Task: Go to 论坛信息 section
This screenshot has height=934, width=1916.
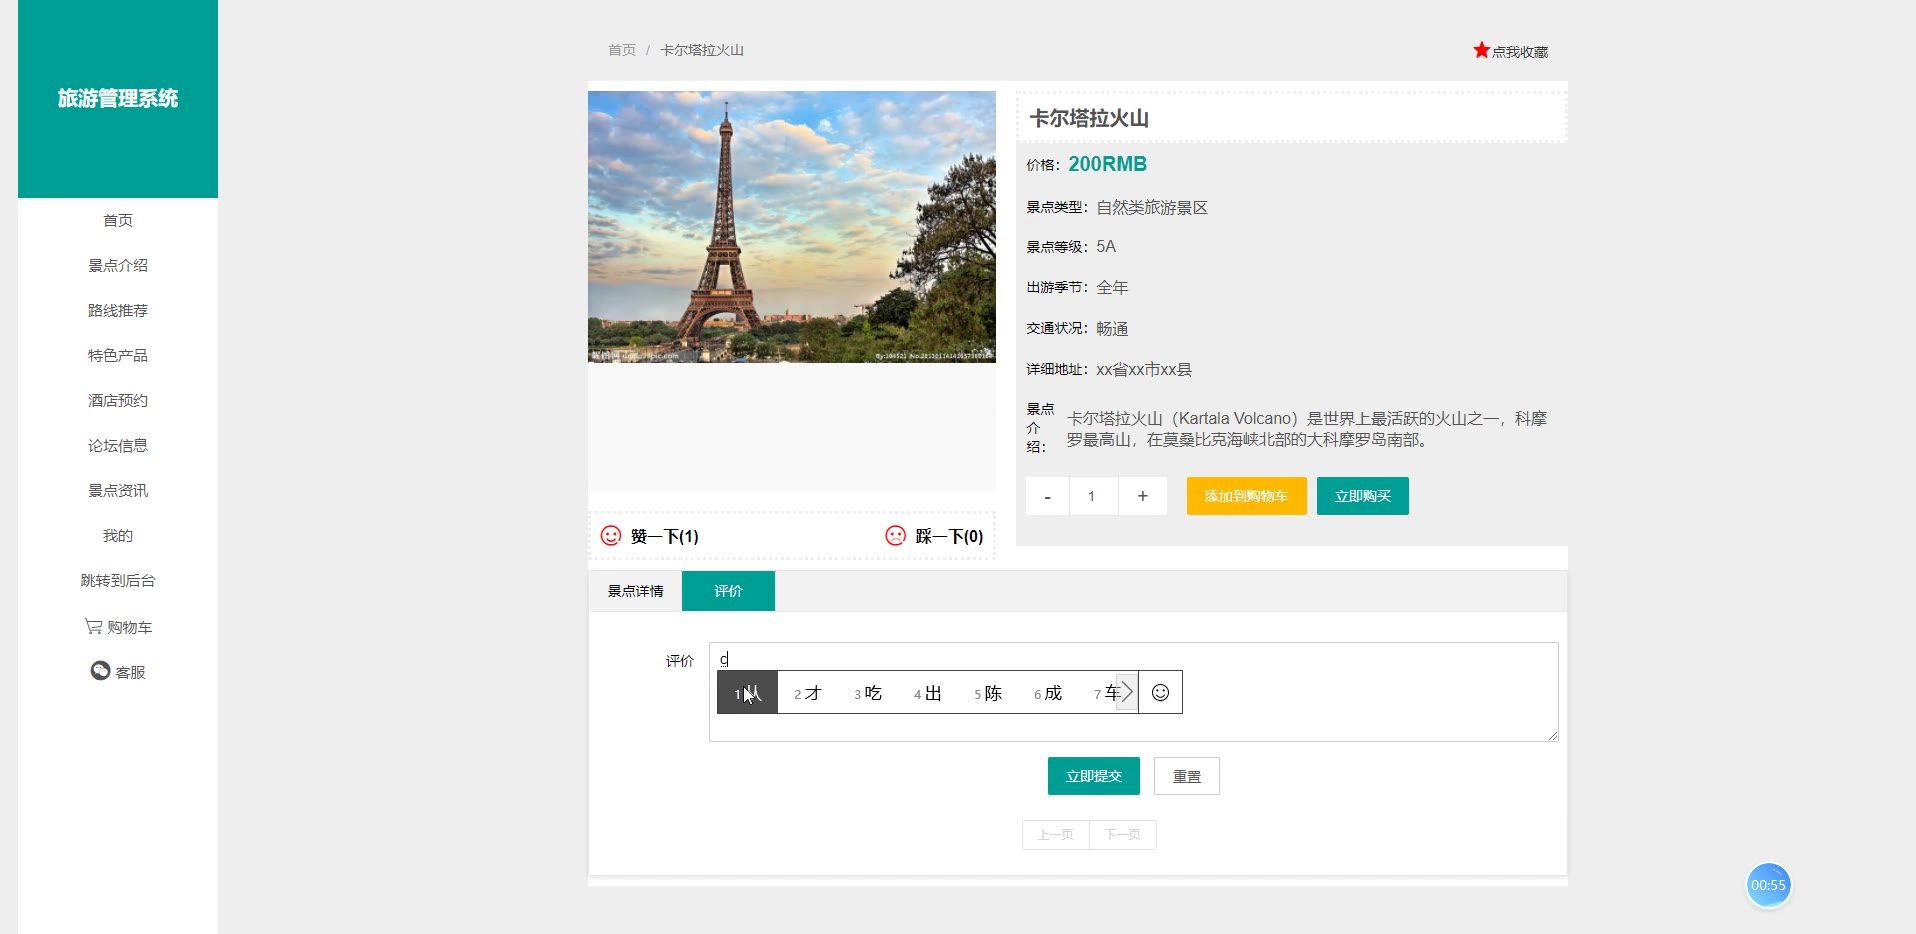Action: coord(118,445)
